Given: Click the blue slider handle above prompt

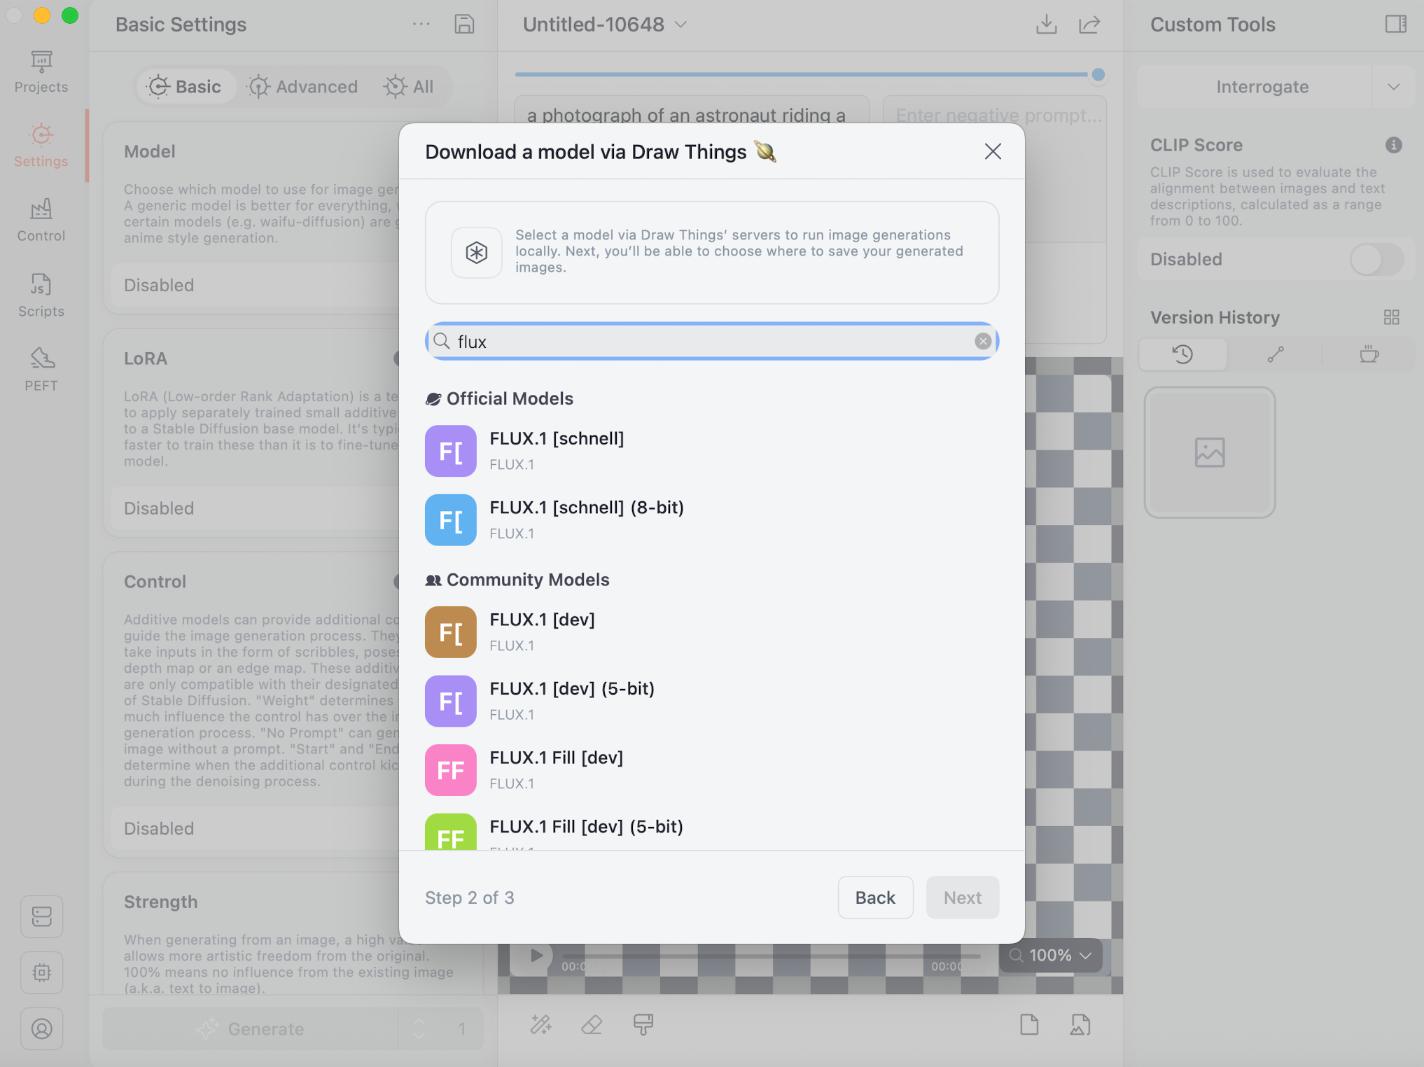Looking at the screenshot, I should 1098,74.
